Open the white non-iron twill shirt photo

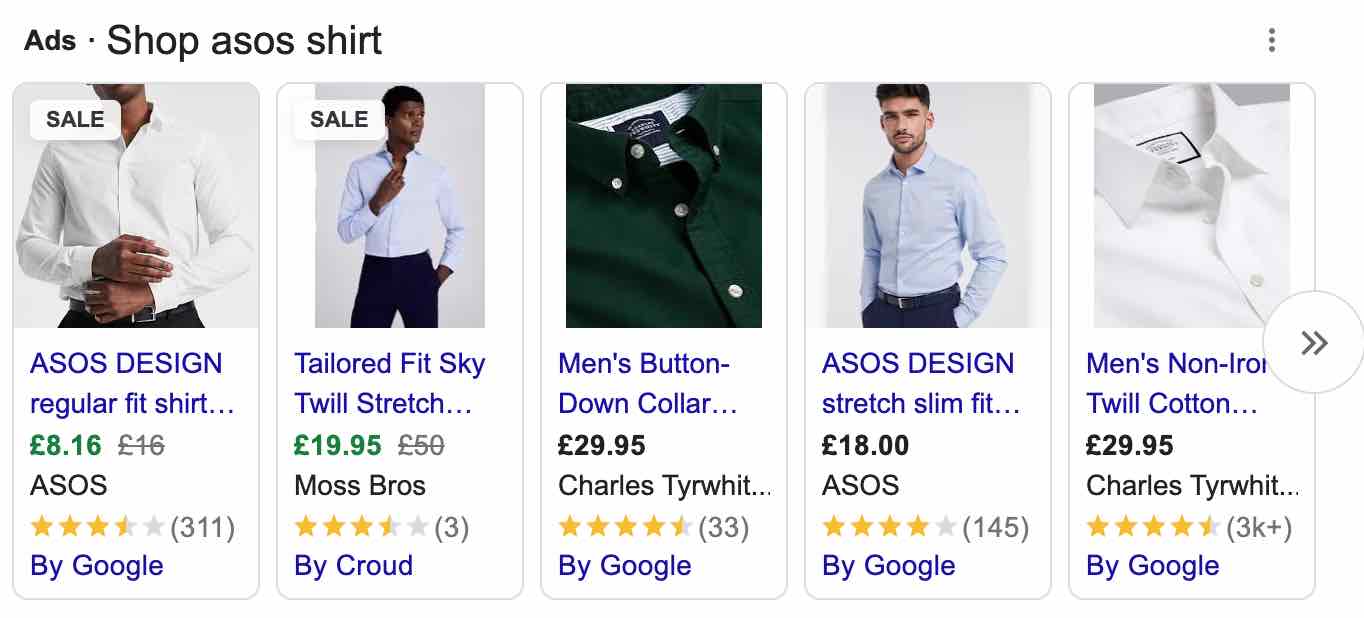pos(1192,205)
